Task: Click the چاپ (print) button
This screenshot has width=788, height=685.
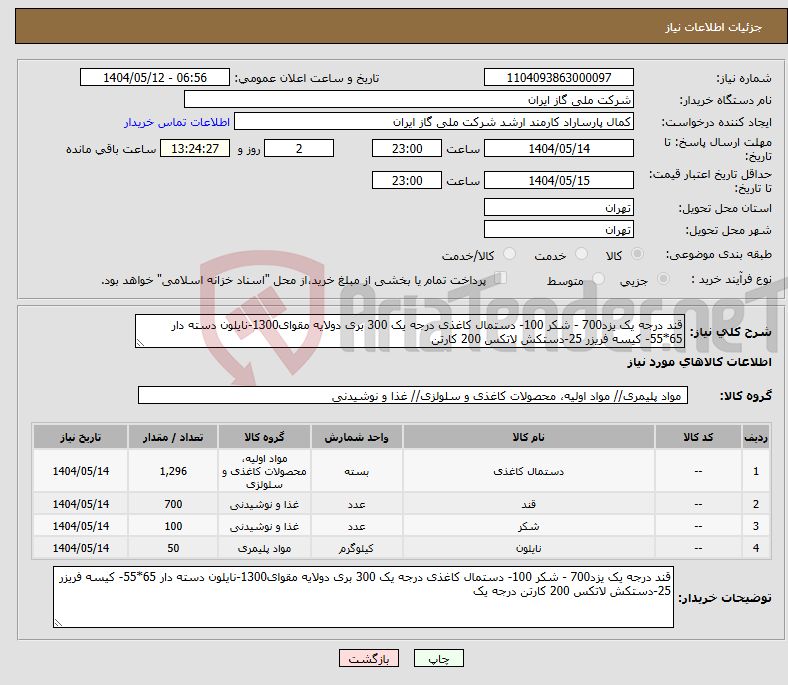Action: coord(438,658)
